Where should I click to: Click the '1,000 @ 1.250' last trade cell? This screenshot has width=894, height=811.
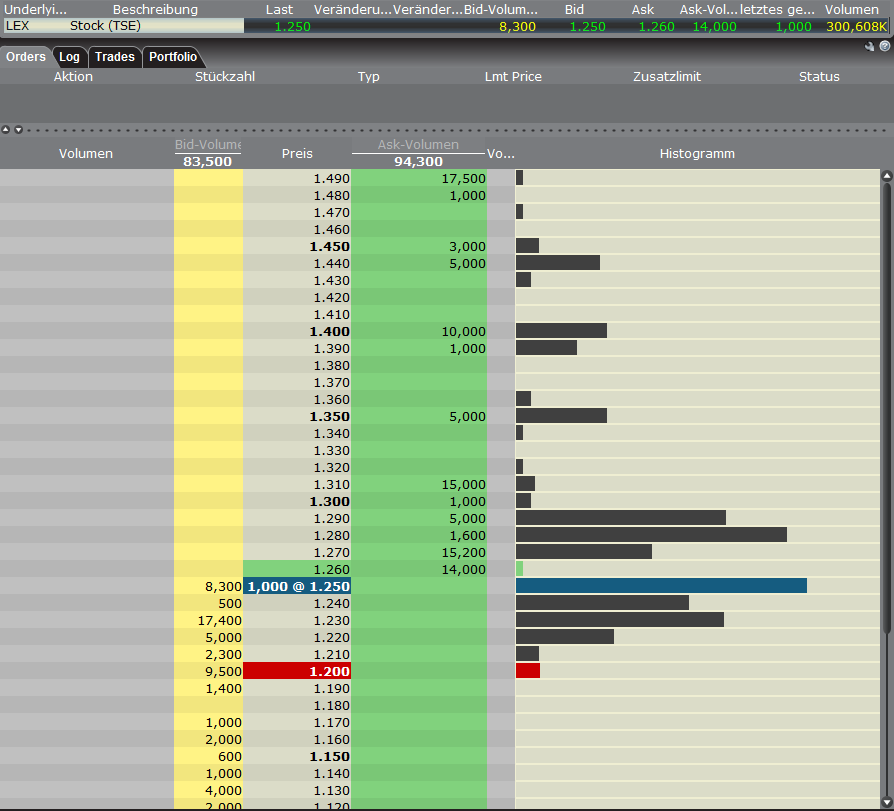coord(297,586)
